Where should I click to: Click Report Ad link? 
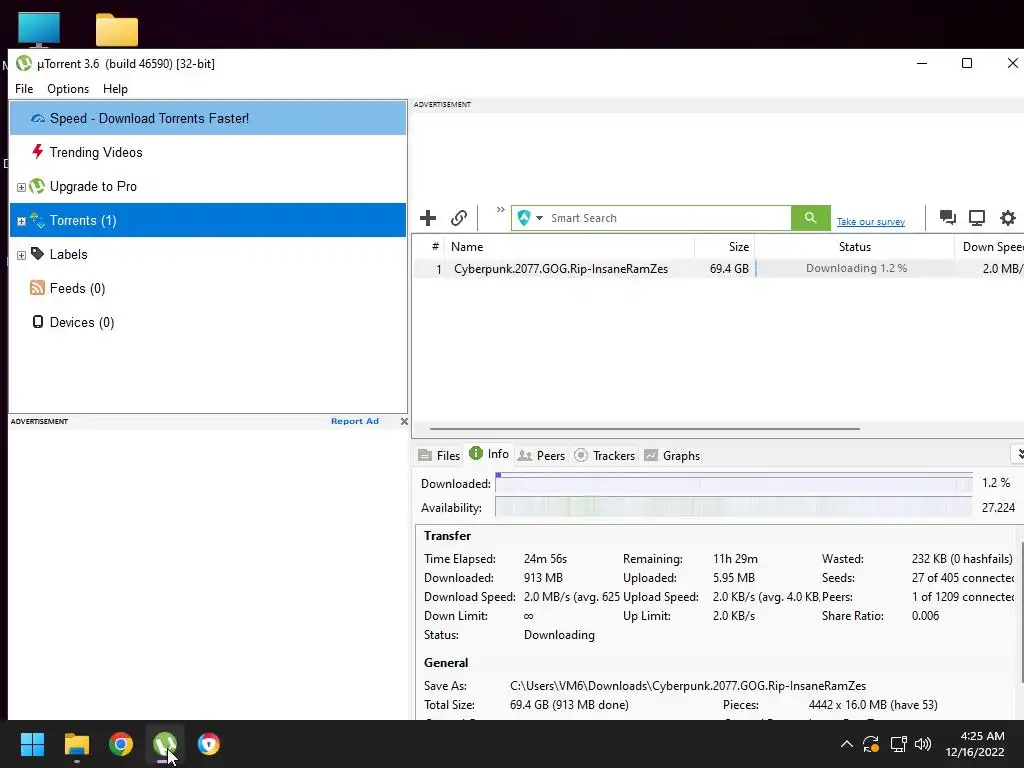click(355, 421)
